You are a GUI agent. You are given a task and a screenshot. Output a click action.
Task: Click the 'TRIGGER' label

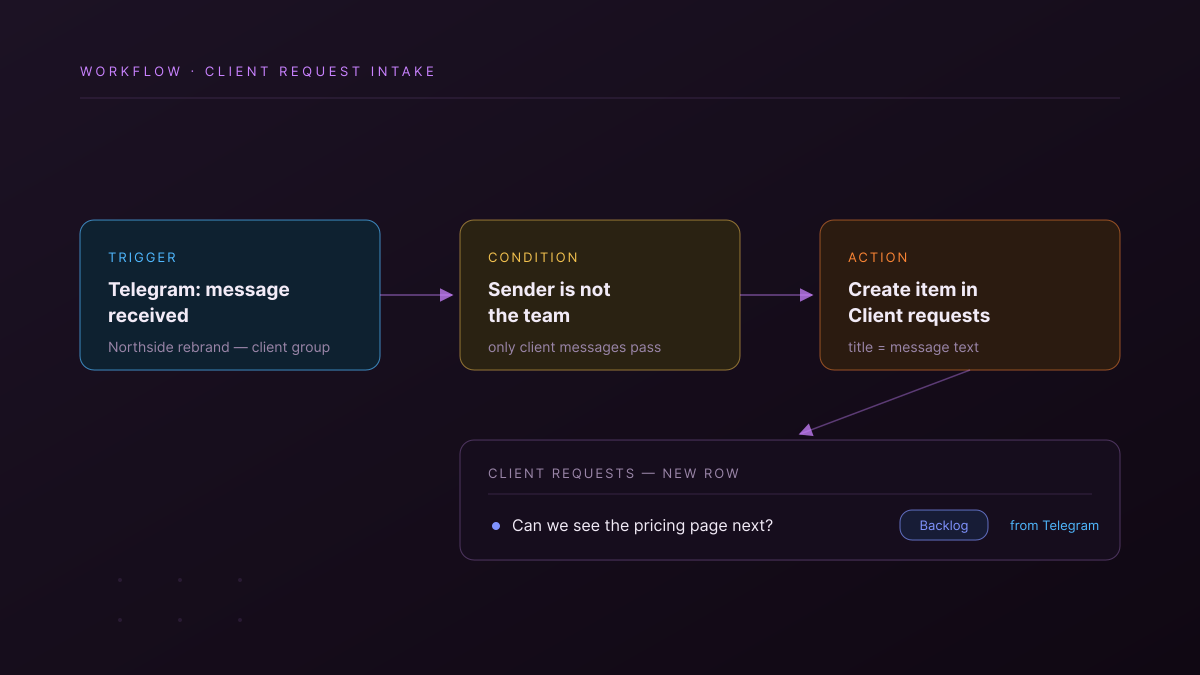pos(142,257)
